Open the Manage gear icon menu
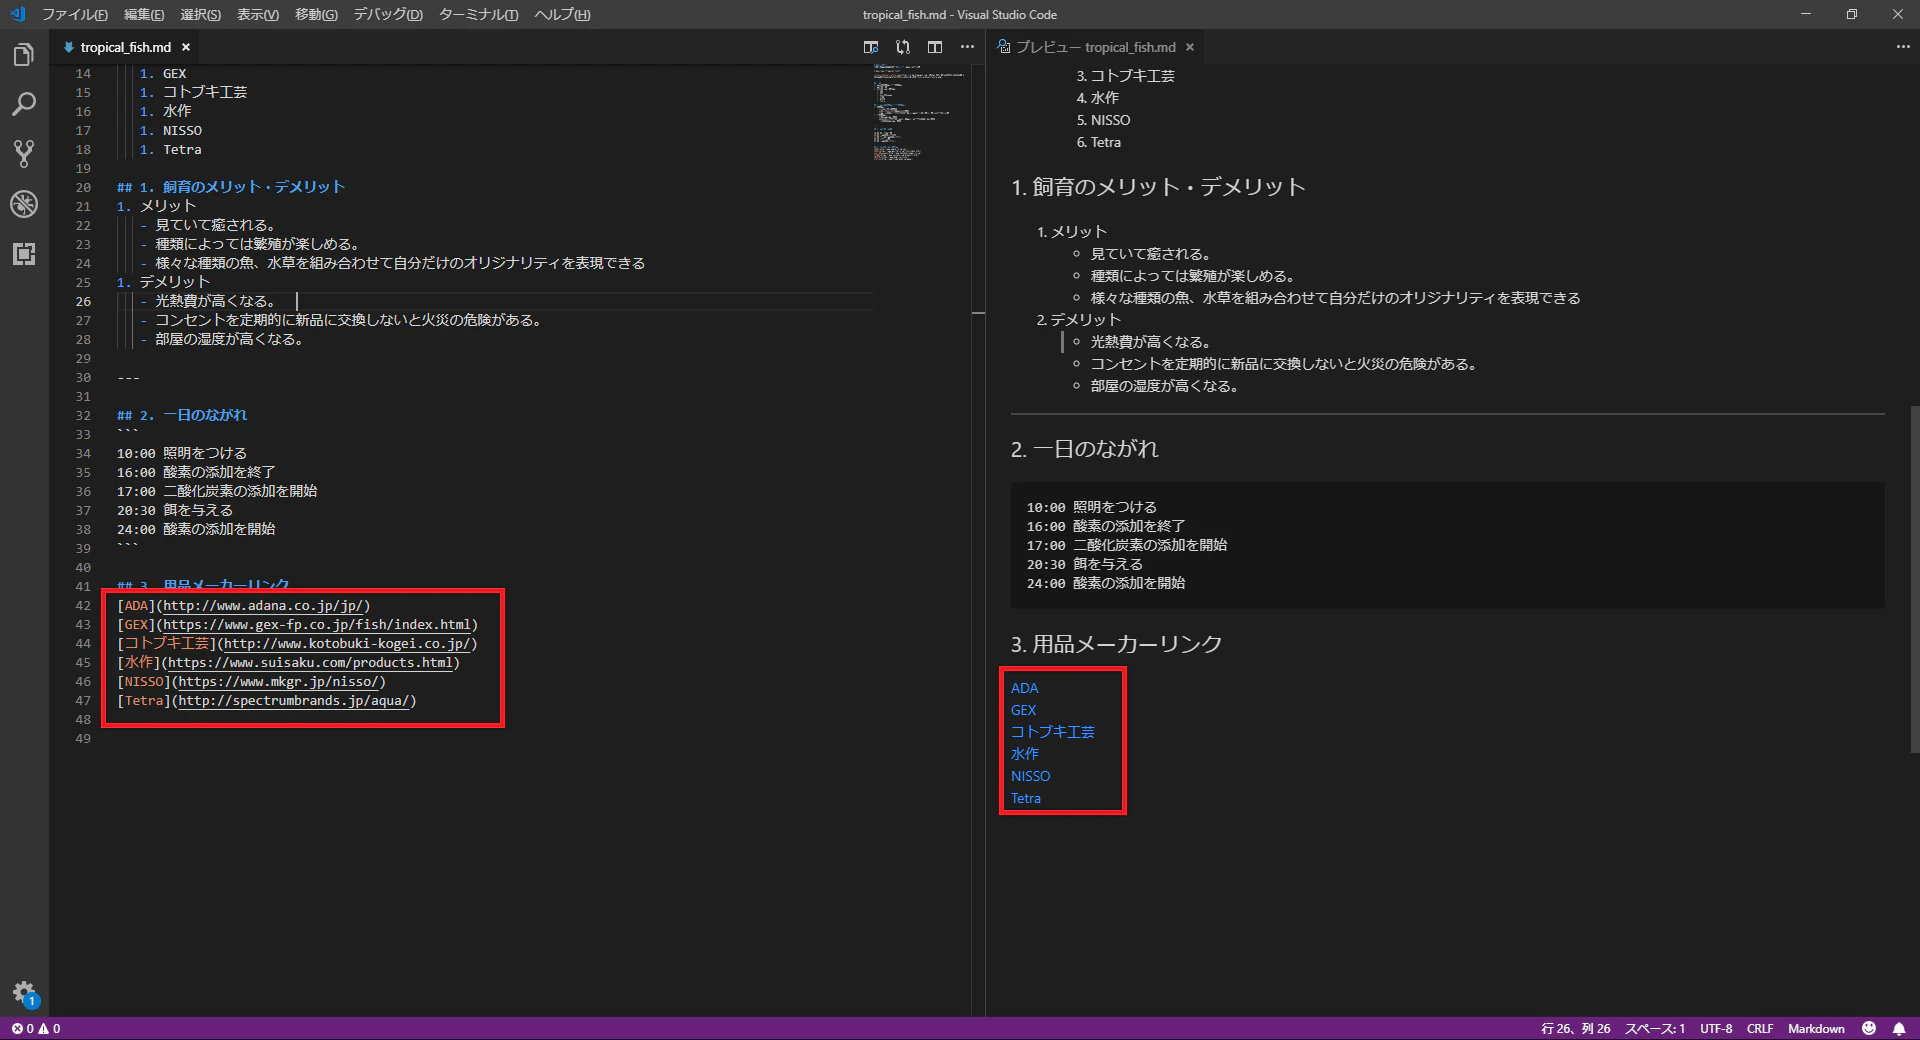The width and height of the screenshot is (1920, 1040). click(x=24, y=993)
